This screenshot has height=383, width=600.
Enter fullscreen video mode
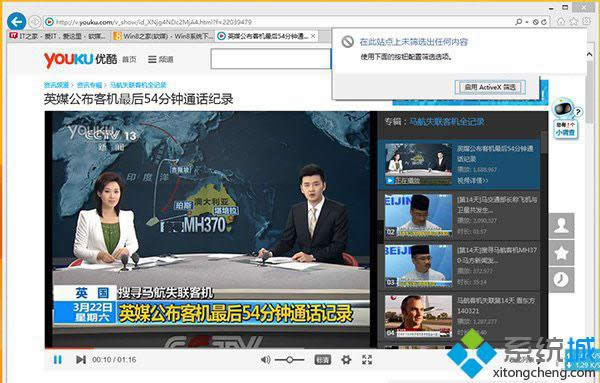click(x=367, y=360)
